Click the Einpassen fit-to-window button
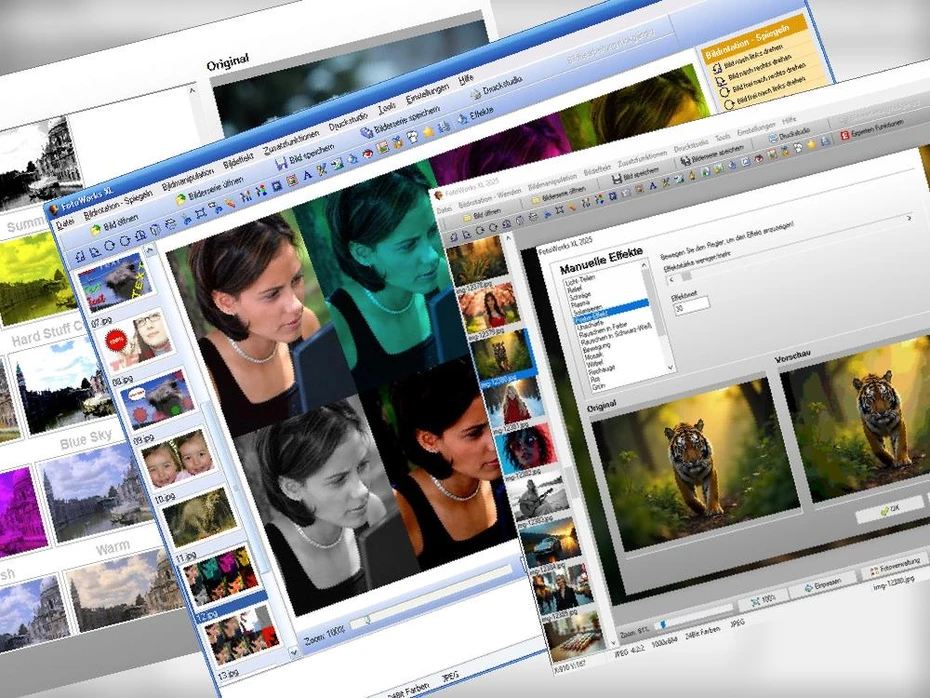Screen dimensions: 930x698 pyautogui.click(x=822, y=583)
